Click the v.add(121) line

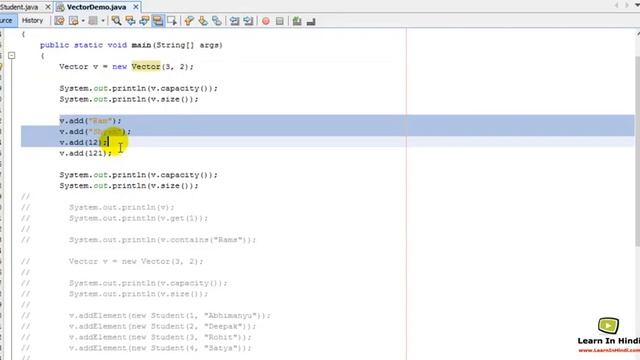click(85, 153)
